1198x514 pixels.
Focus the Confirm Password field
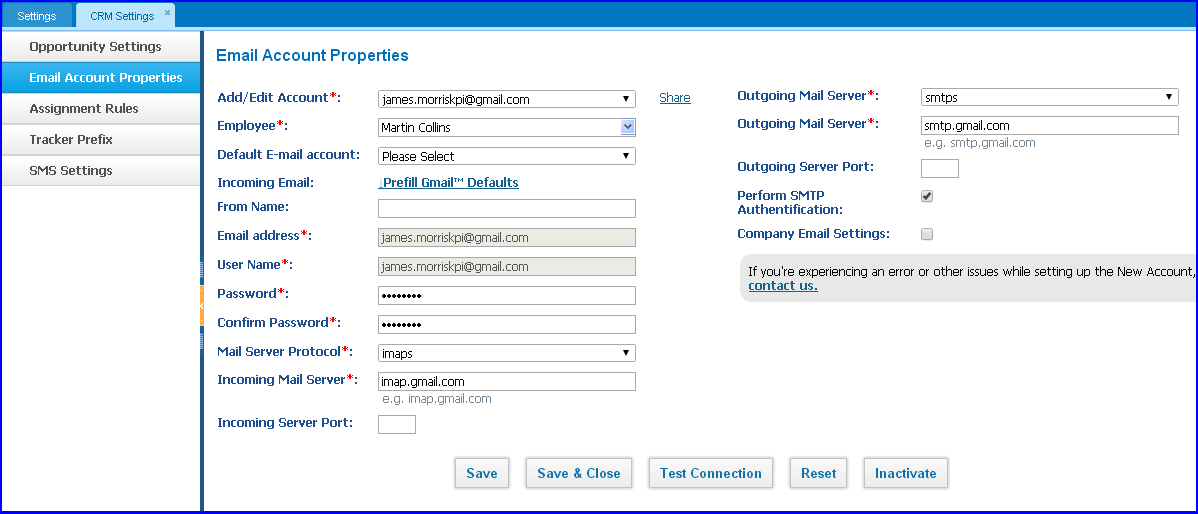pyautogui.click(x=507, y=325)
